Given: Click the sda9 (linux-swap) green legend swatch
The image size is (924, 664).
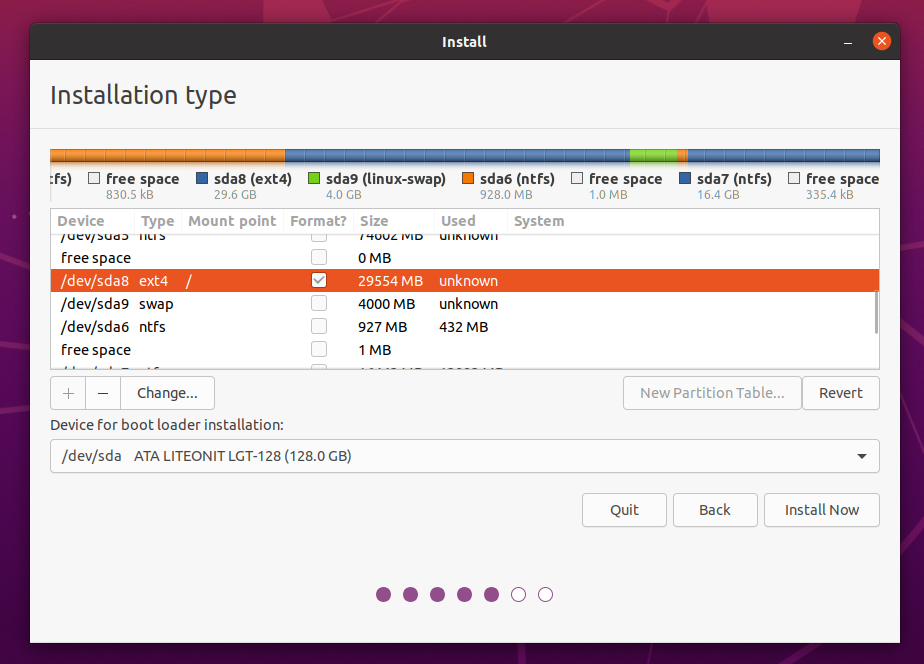Looking at the screenshot, I should [314, 178].
